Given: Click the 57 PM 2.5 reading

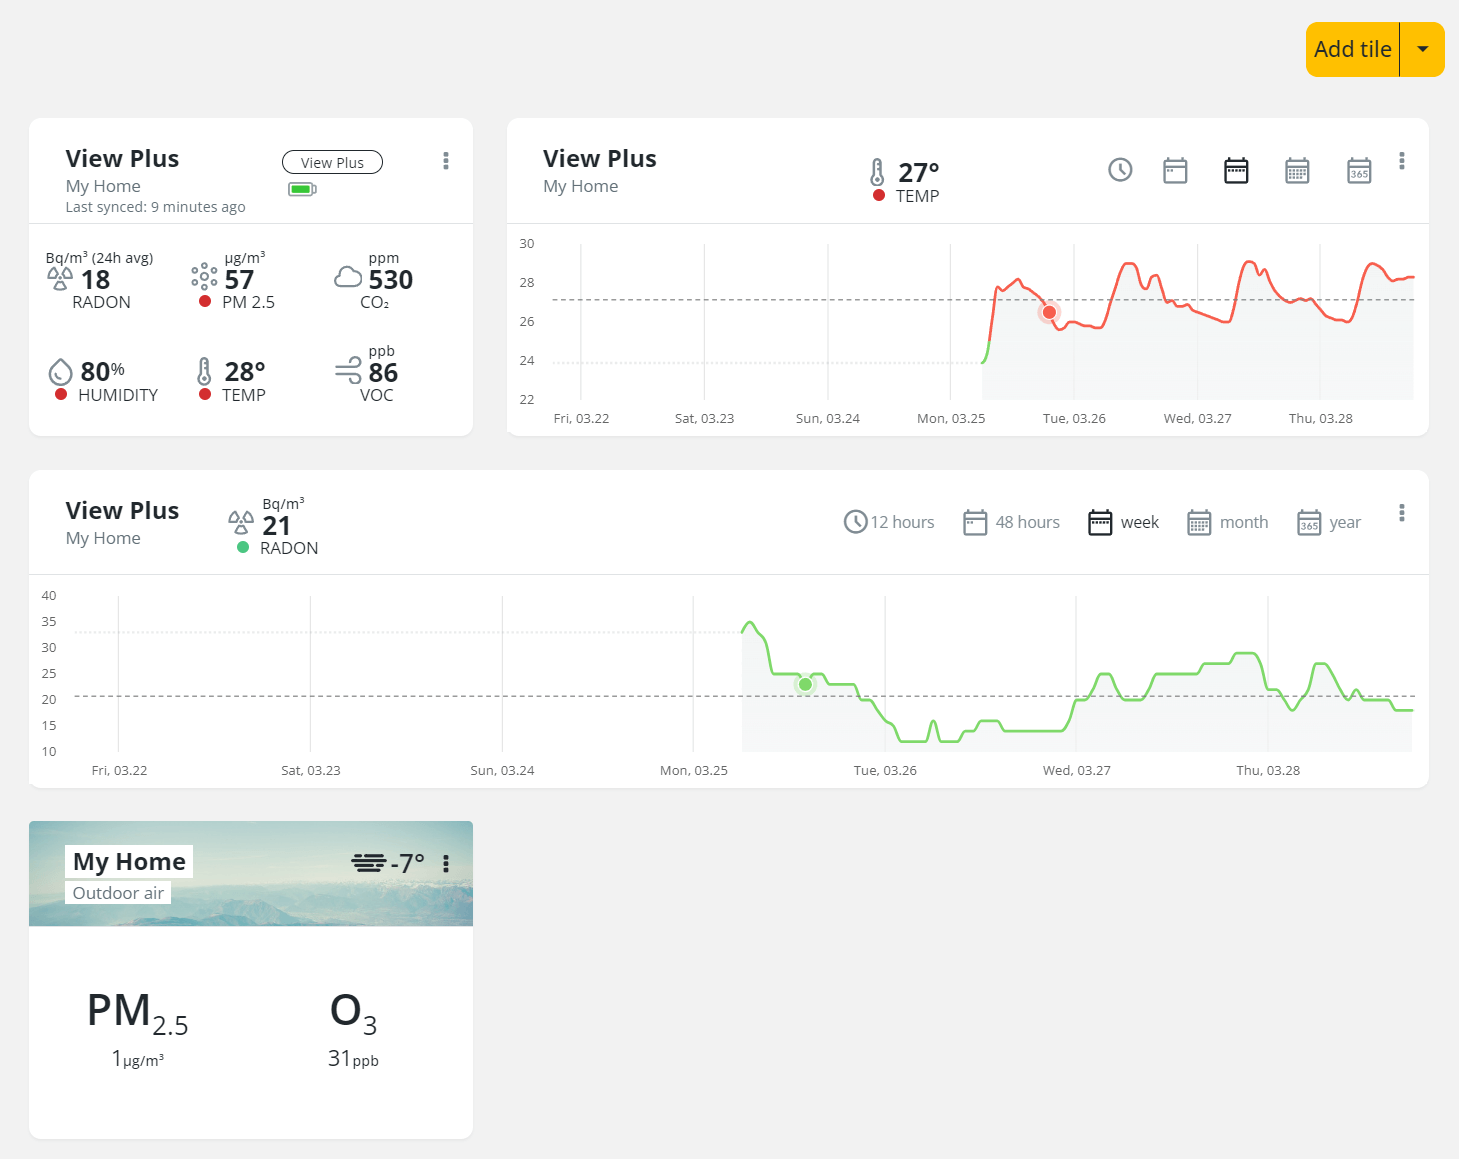Looking at the screenshot, I should pos(239,280).
